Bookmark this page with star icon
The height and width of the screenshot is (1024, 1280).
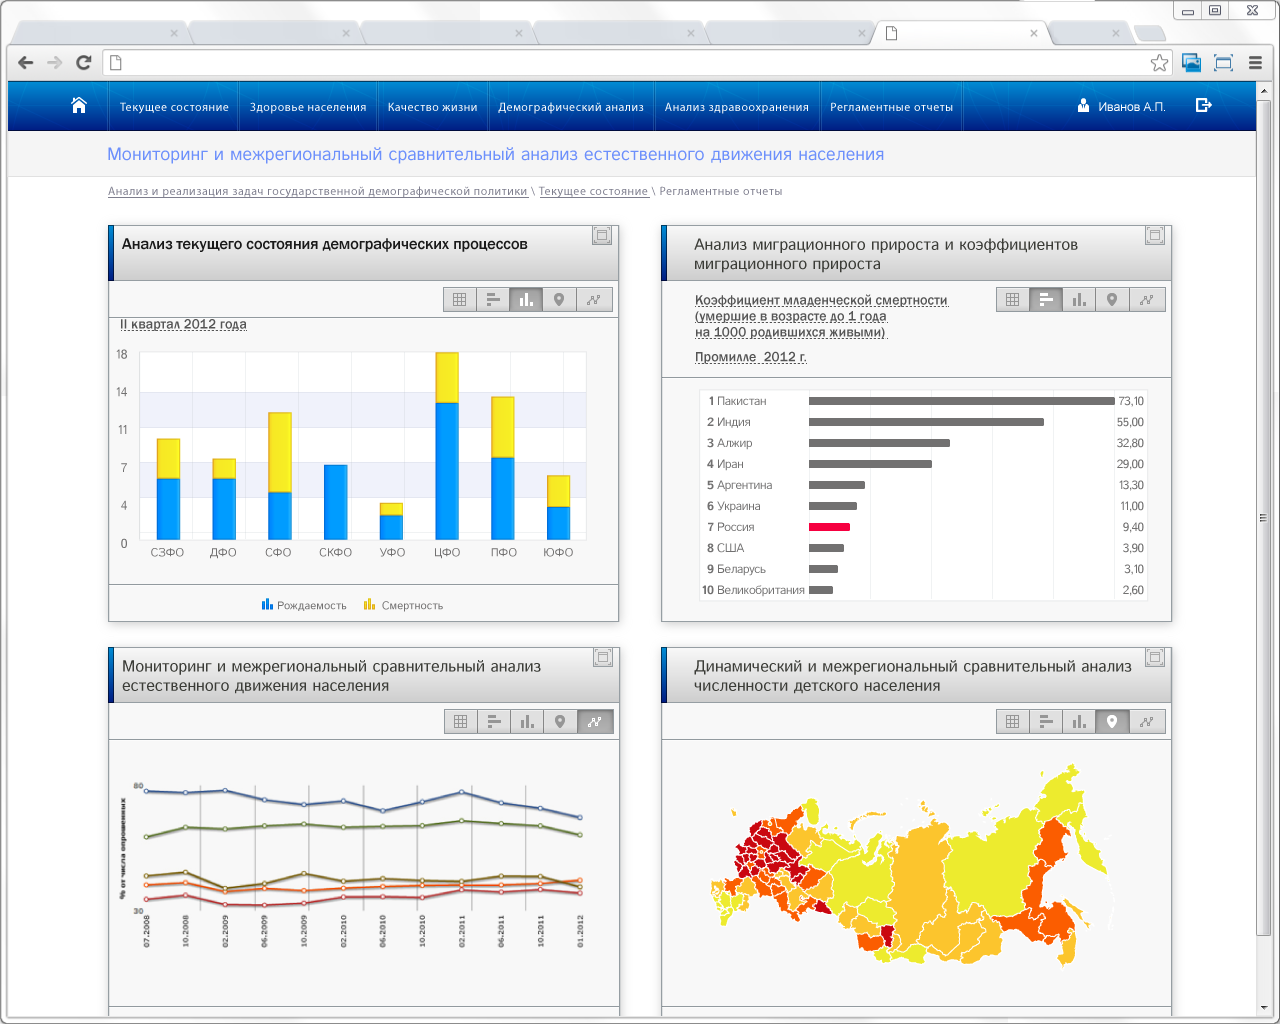click(x=1159, y=63)
